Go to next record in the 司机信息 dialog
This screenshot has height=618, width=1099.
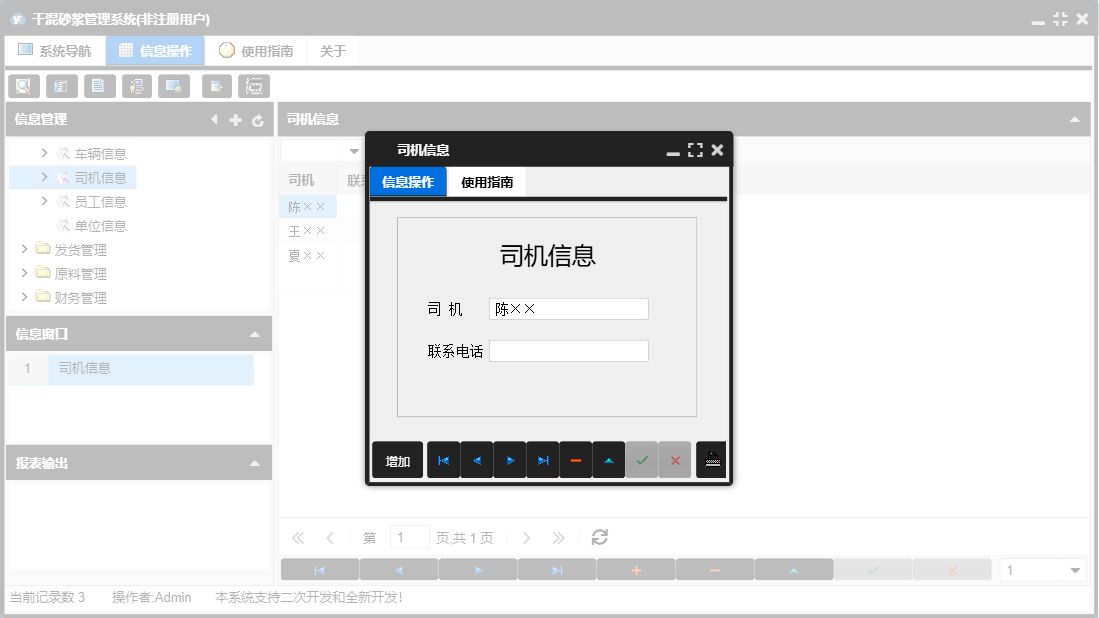[x=510, y=459]
